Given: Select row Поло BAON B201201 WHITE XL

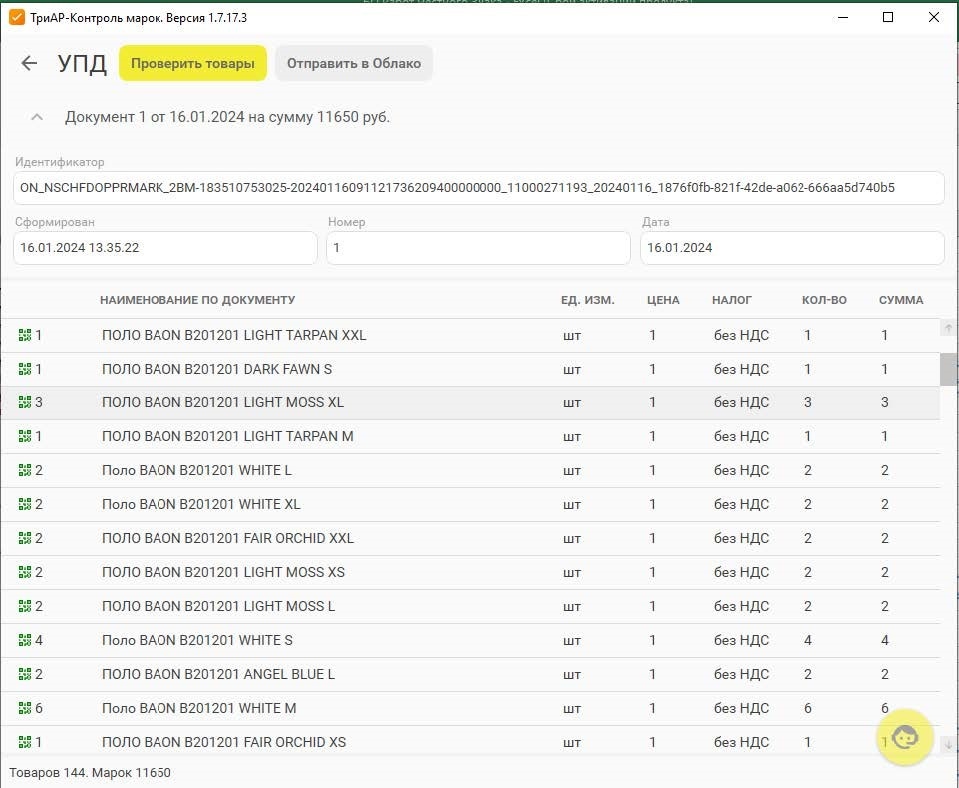Looking at the screenshot, I should 470,504.
